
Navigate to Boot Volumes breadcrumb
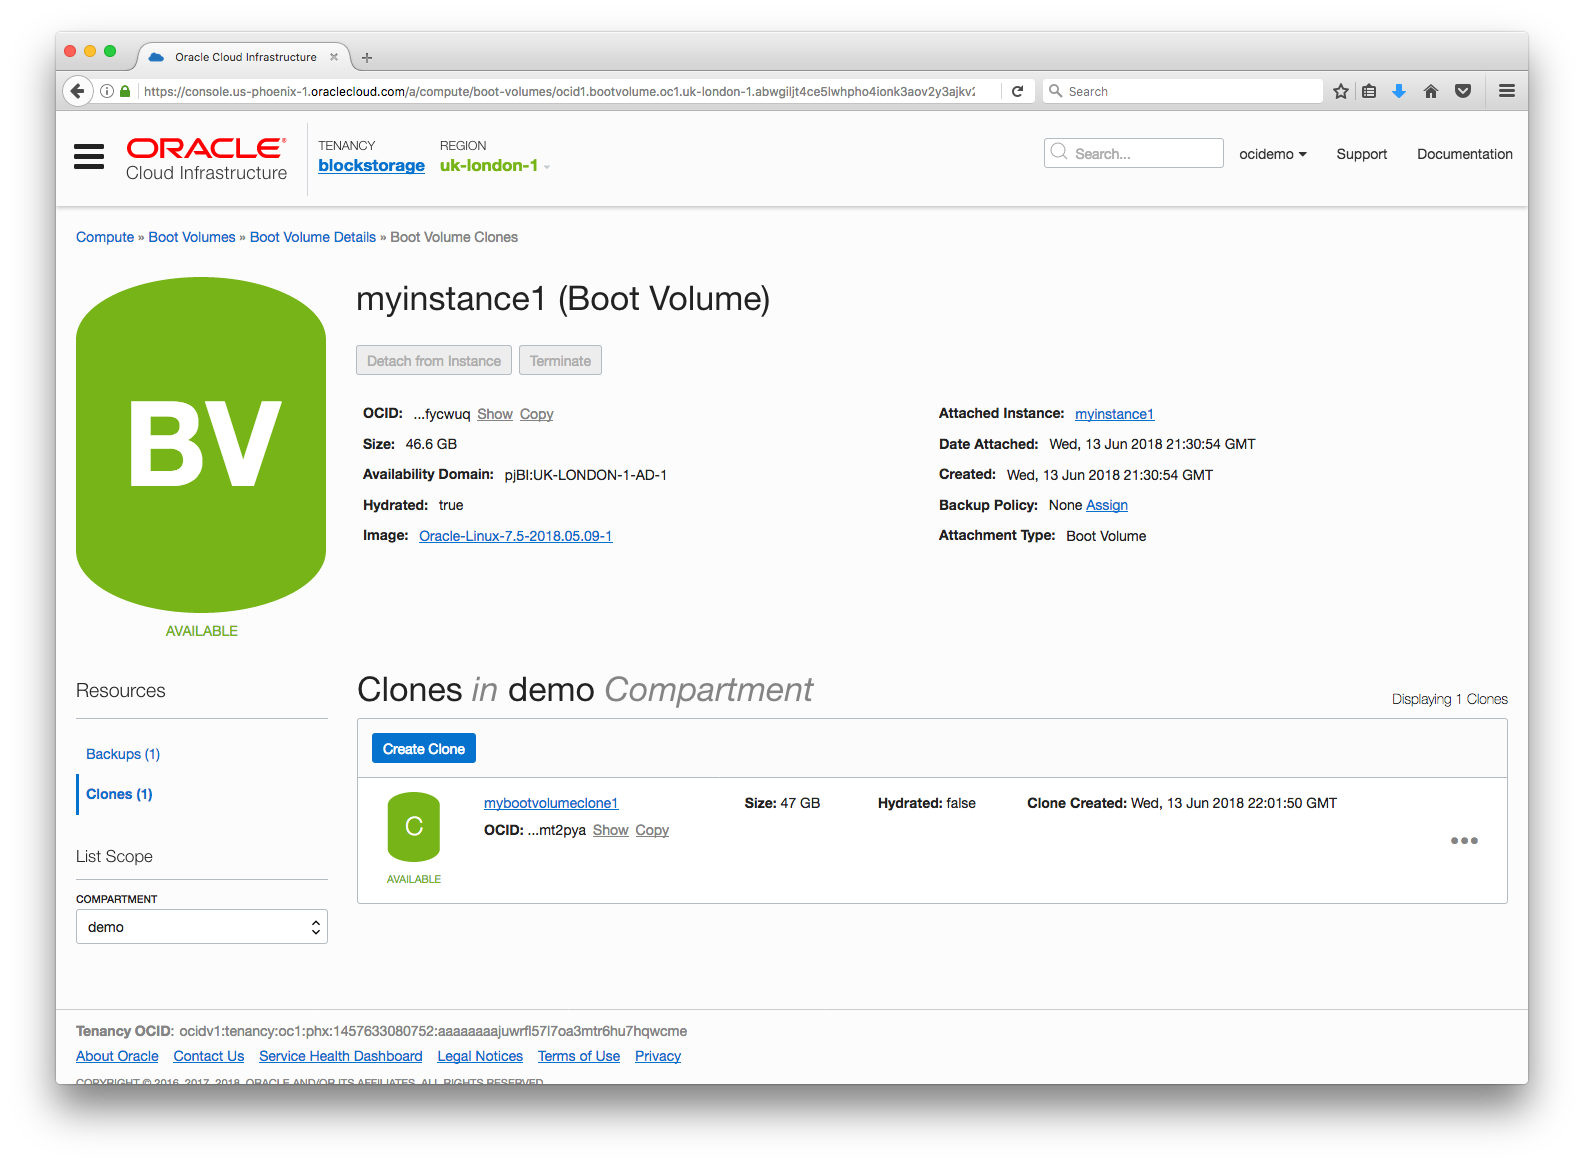192,237
